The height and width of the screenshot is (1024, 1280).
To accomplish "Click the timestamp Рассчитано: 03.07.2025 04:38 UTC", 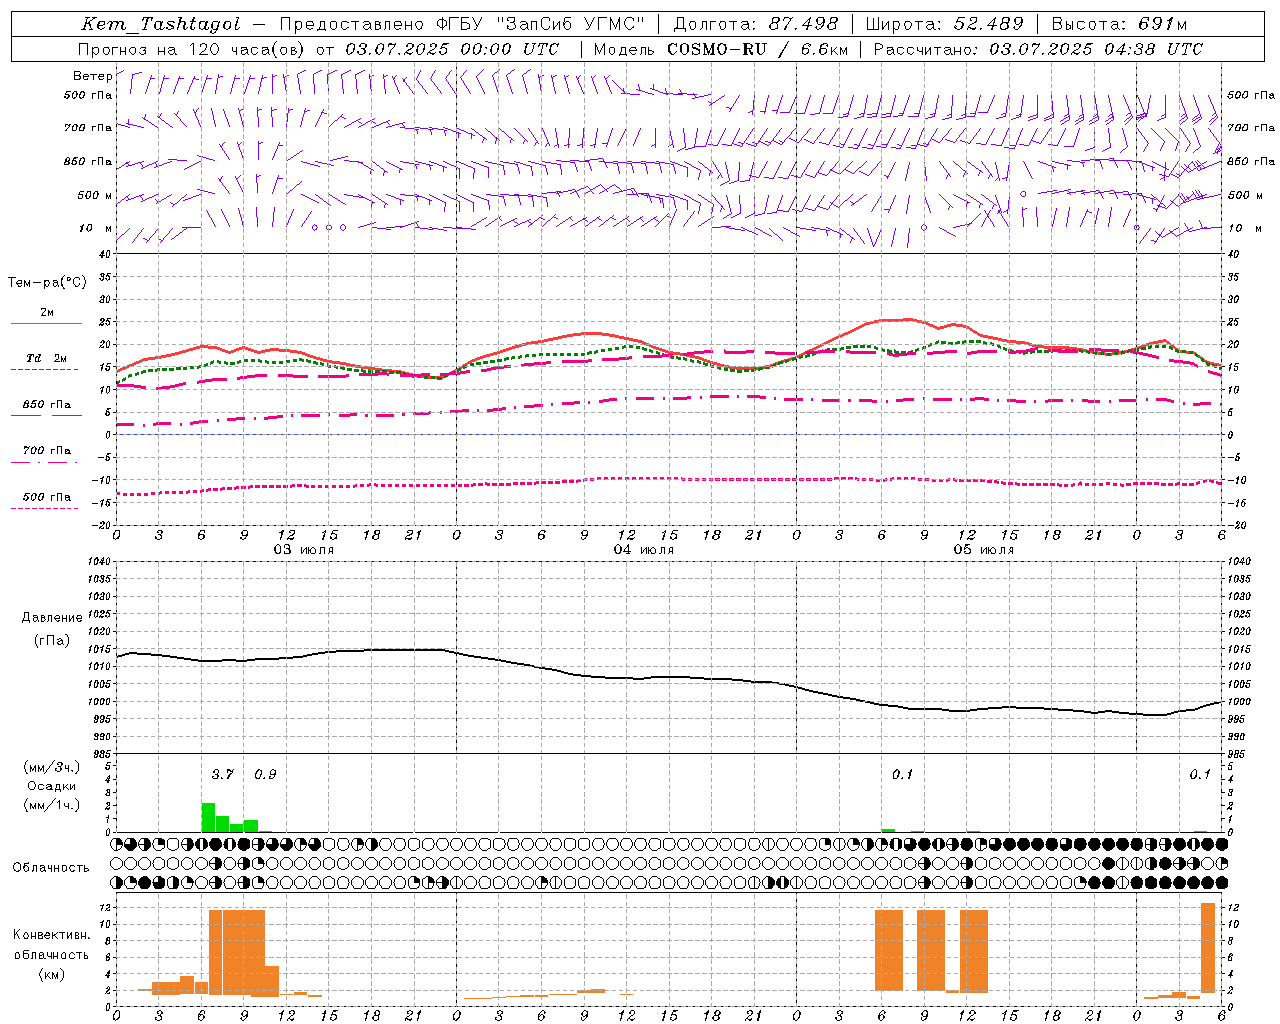I will coord(1038,49).
